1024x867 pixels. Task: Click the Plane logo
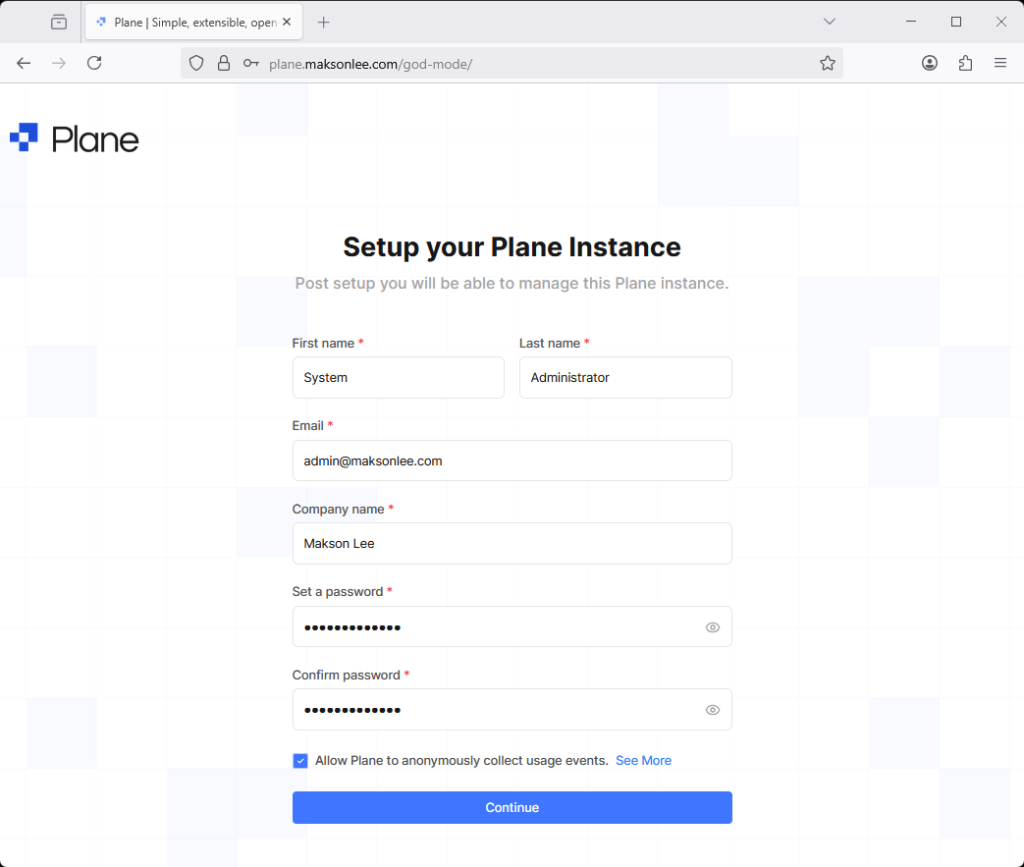pos(74,138)
